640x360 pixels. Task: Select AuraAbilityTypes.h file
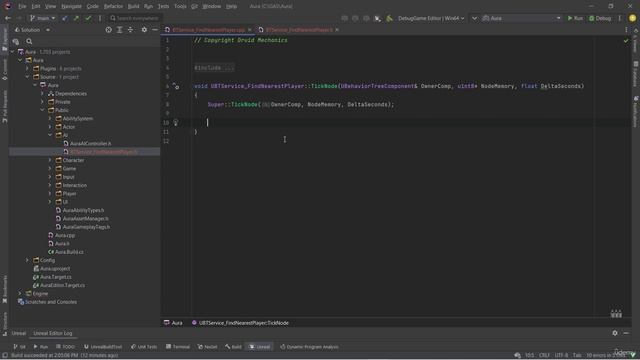tap(83, 210)
